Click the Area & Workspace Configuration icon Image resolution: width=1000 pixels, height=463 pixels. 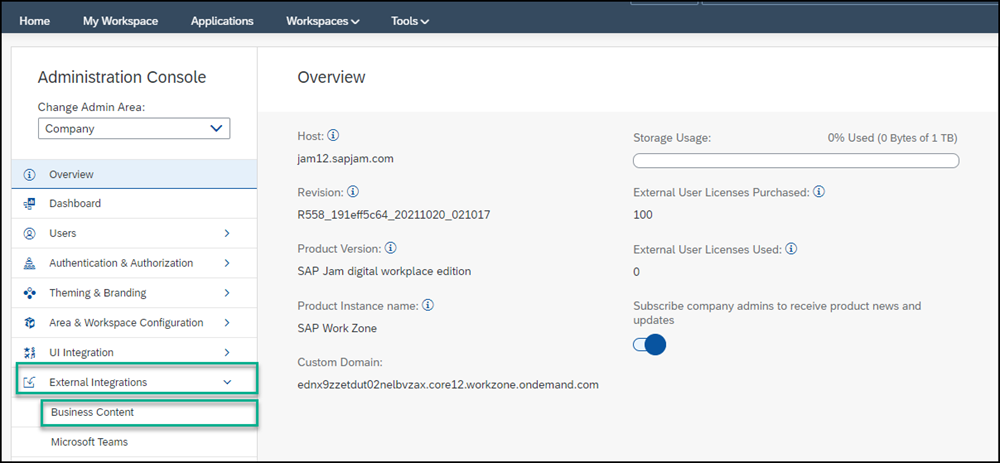pos(29,323)
